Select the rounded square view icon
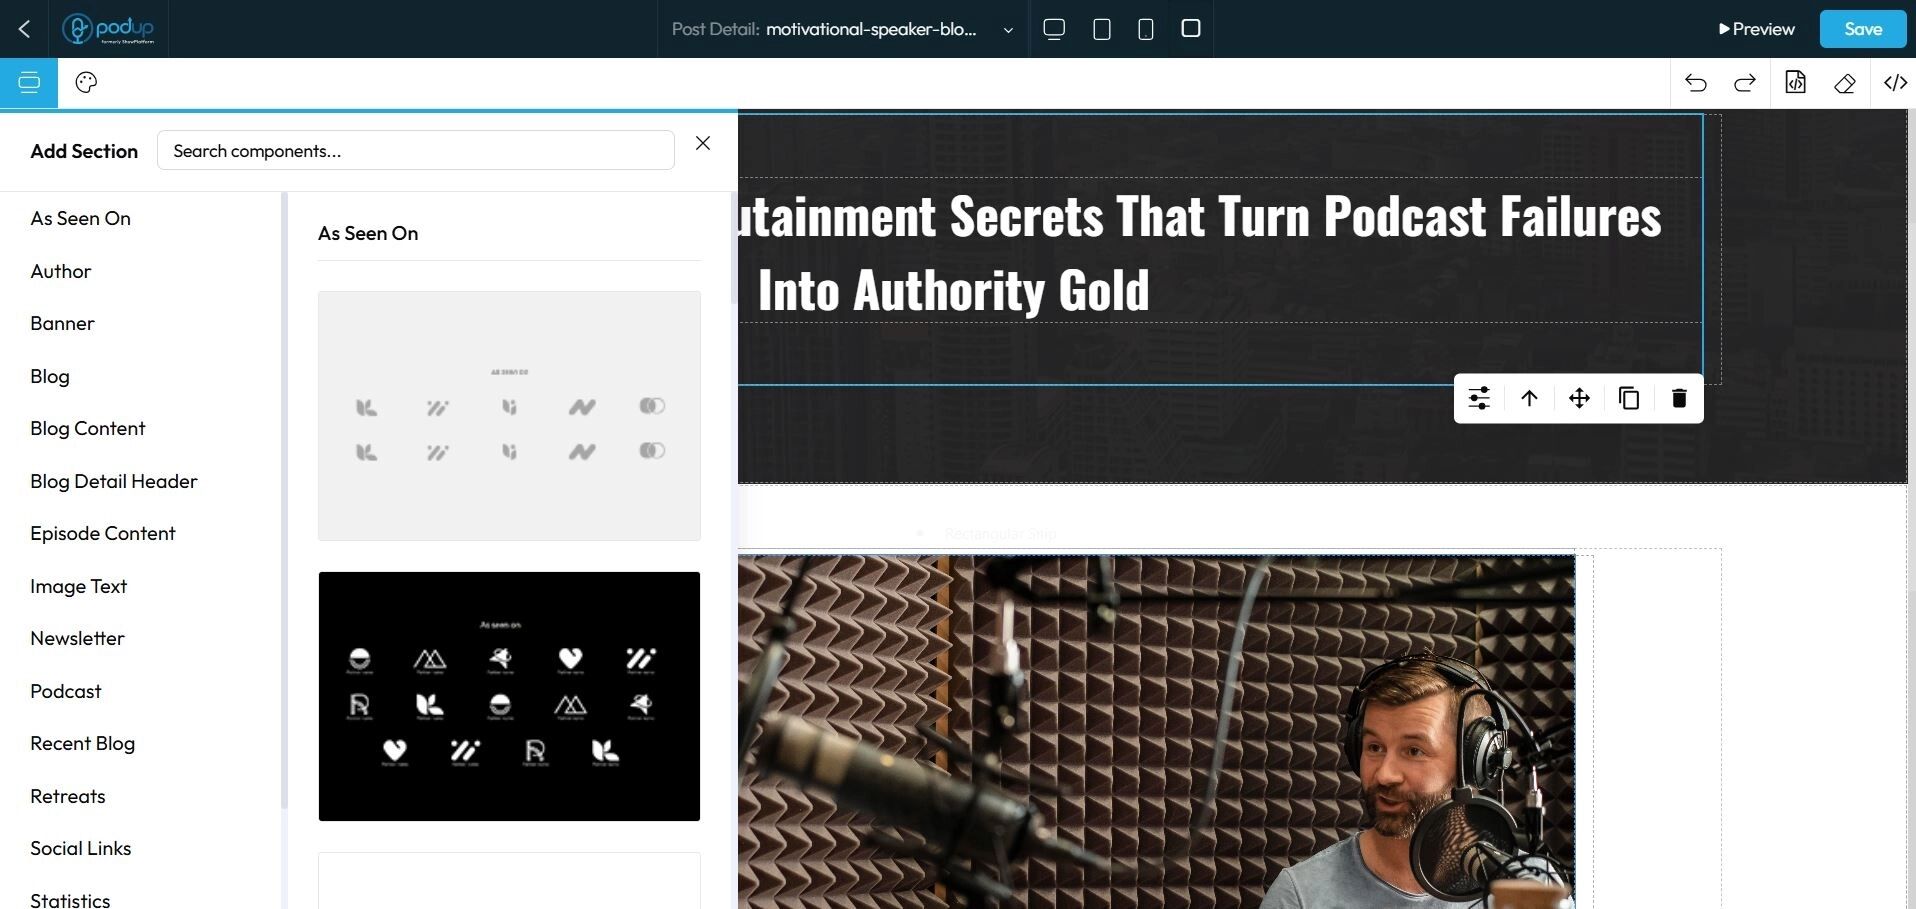 click(1191, 28)
